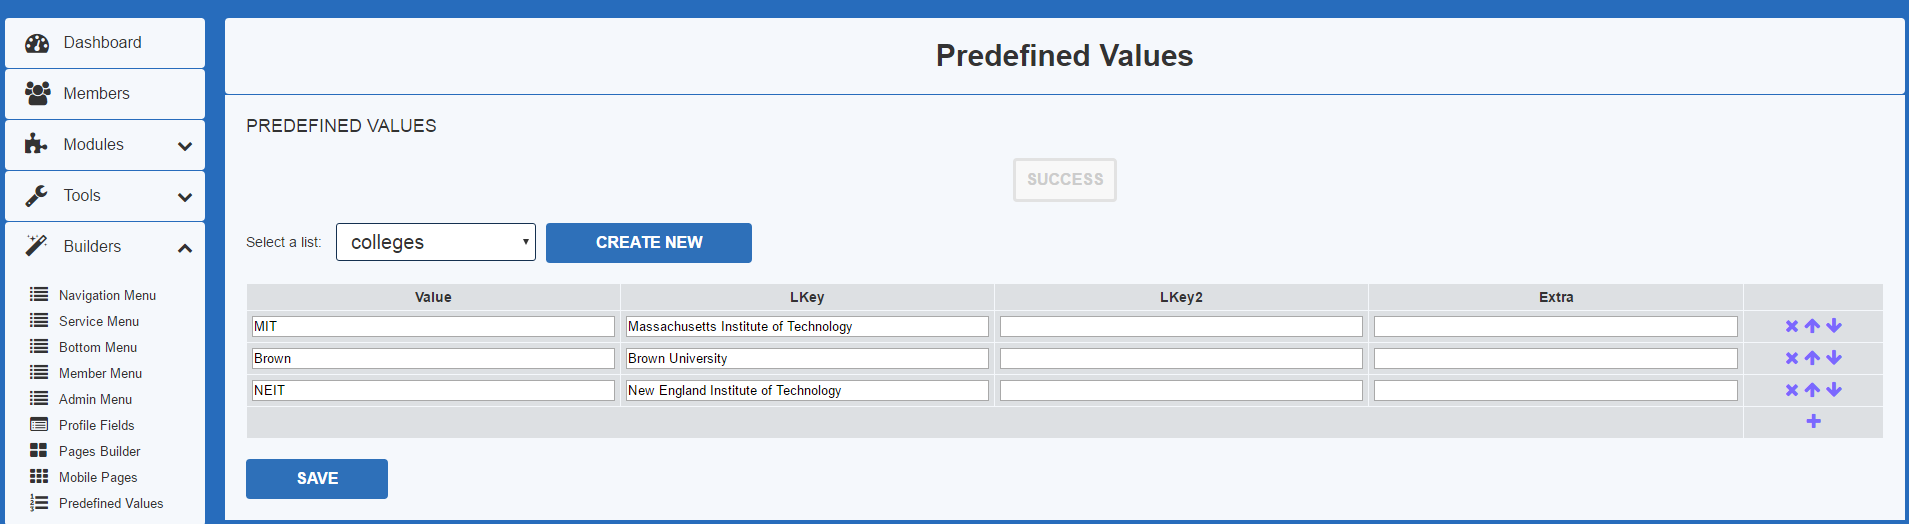The height and width of the screenshot is (524, 1909).
Task: Edit the NEIT Value field
Action: [x=433, y=391]
